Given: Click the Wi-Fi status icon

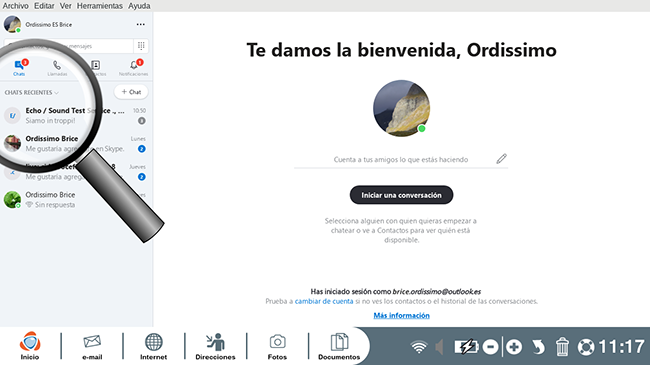Looking at the screenshot, I should click(419, 347).
